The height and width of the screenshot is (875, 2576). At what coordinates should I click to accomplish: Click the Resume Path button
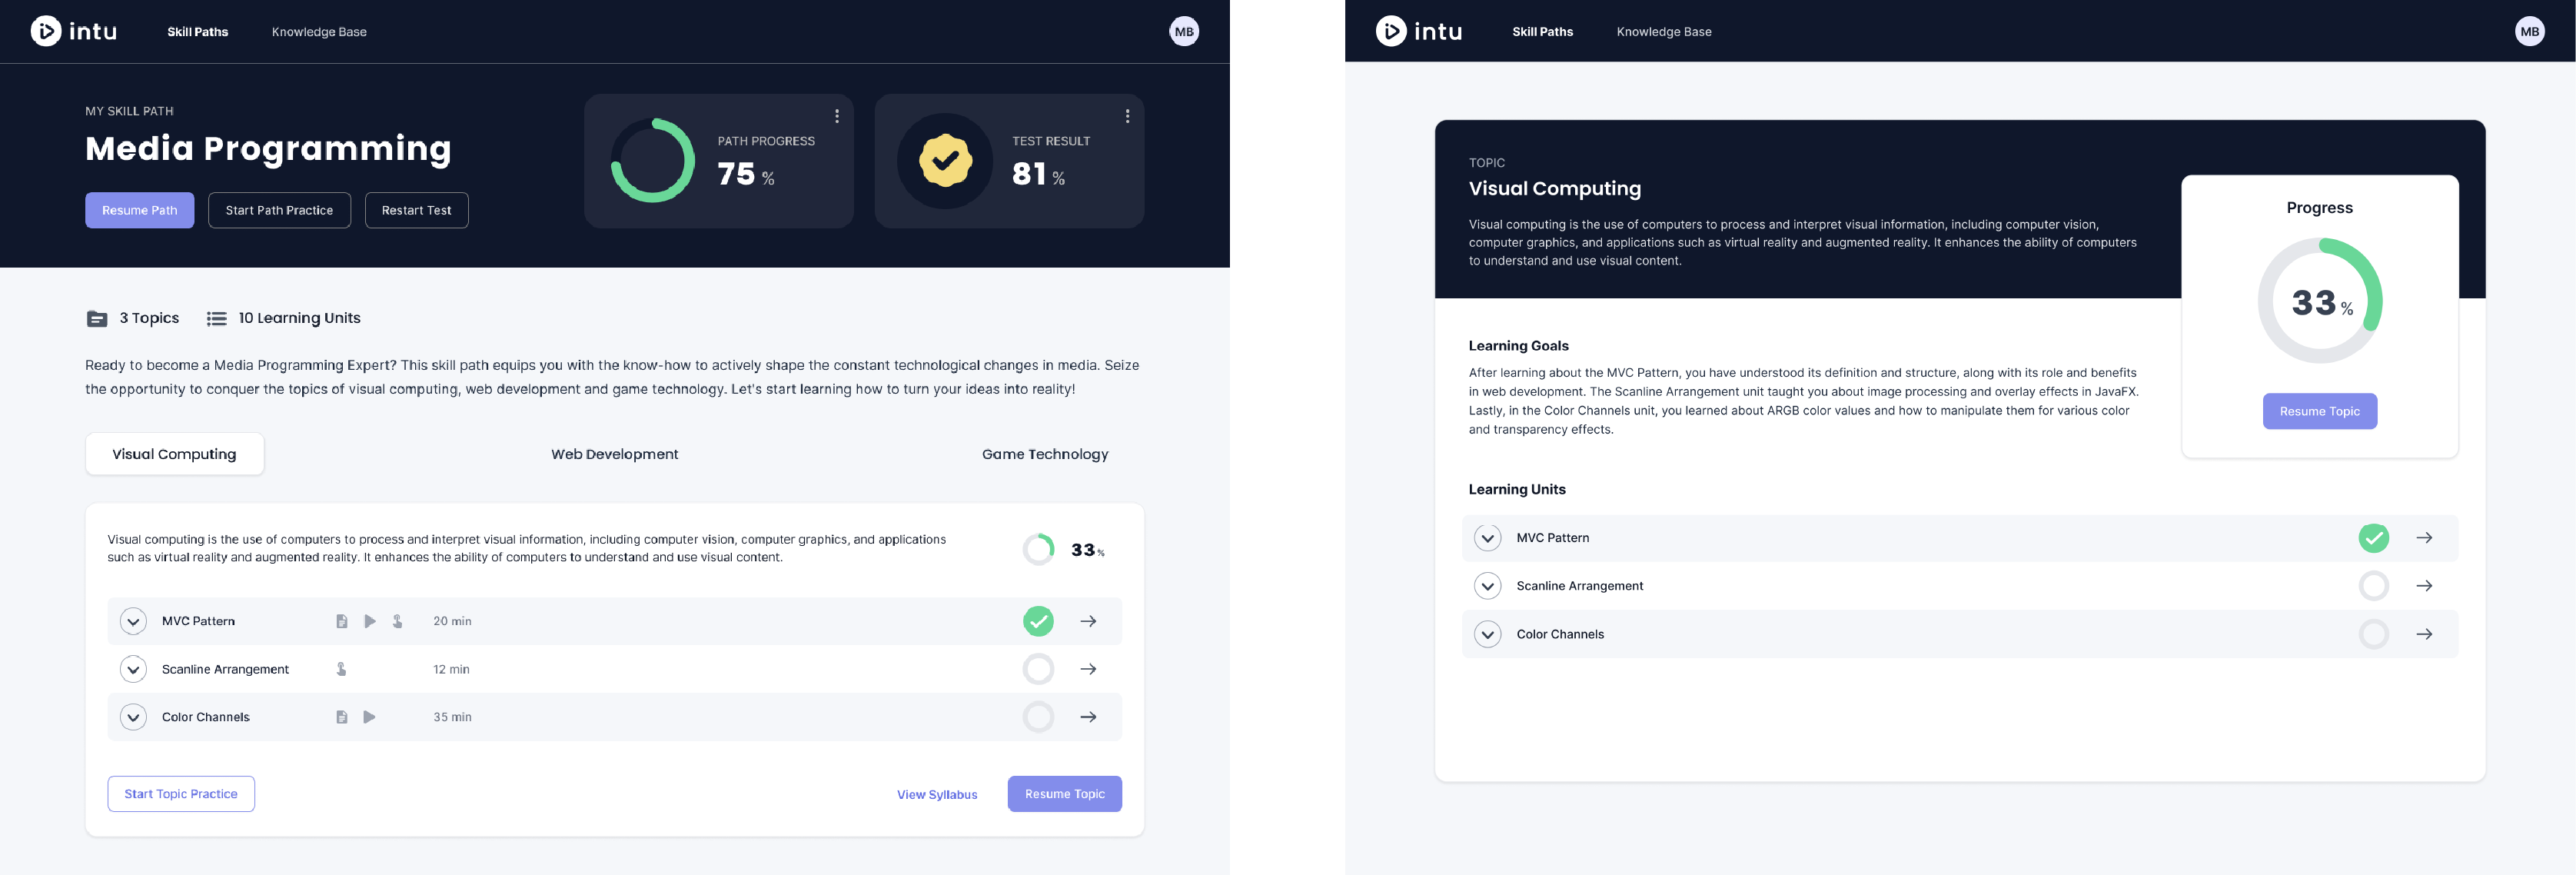140,209
